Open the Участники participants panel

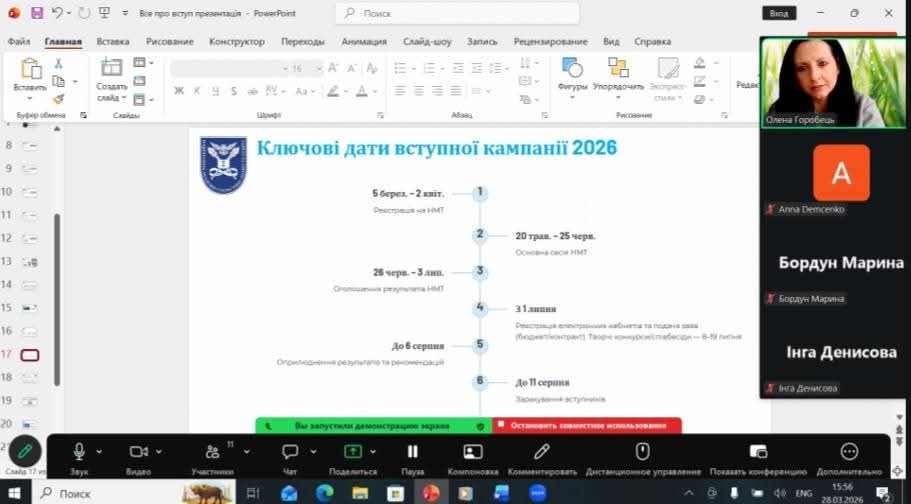coord(212,451)
